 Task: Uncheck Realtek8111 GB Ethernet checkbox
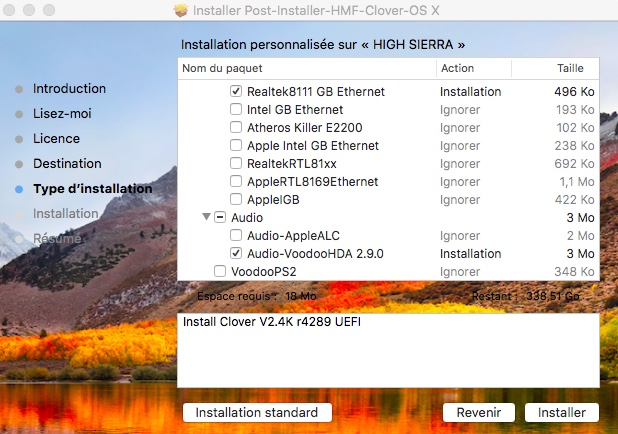tap(236, 91)
